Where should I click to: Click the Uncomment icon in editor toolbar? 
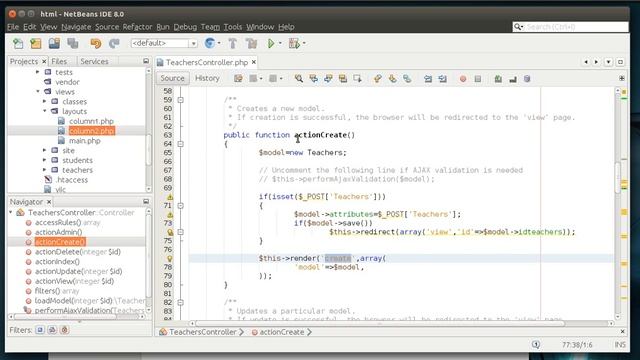[513, 78]
